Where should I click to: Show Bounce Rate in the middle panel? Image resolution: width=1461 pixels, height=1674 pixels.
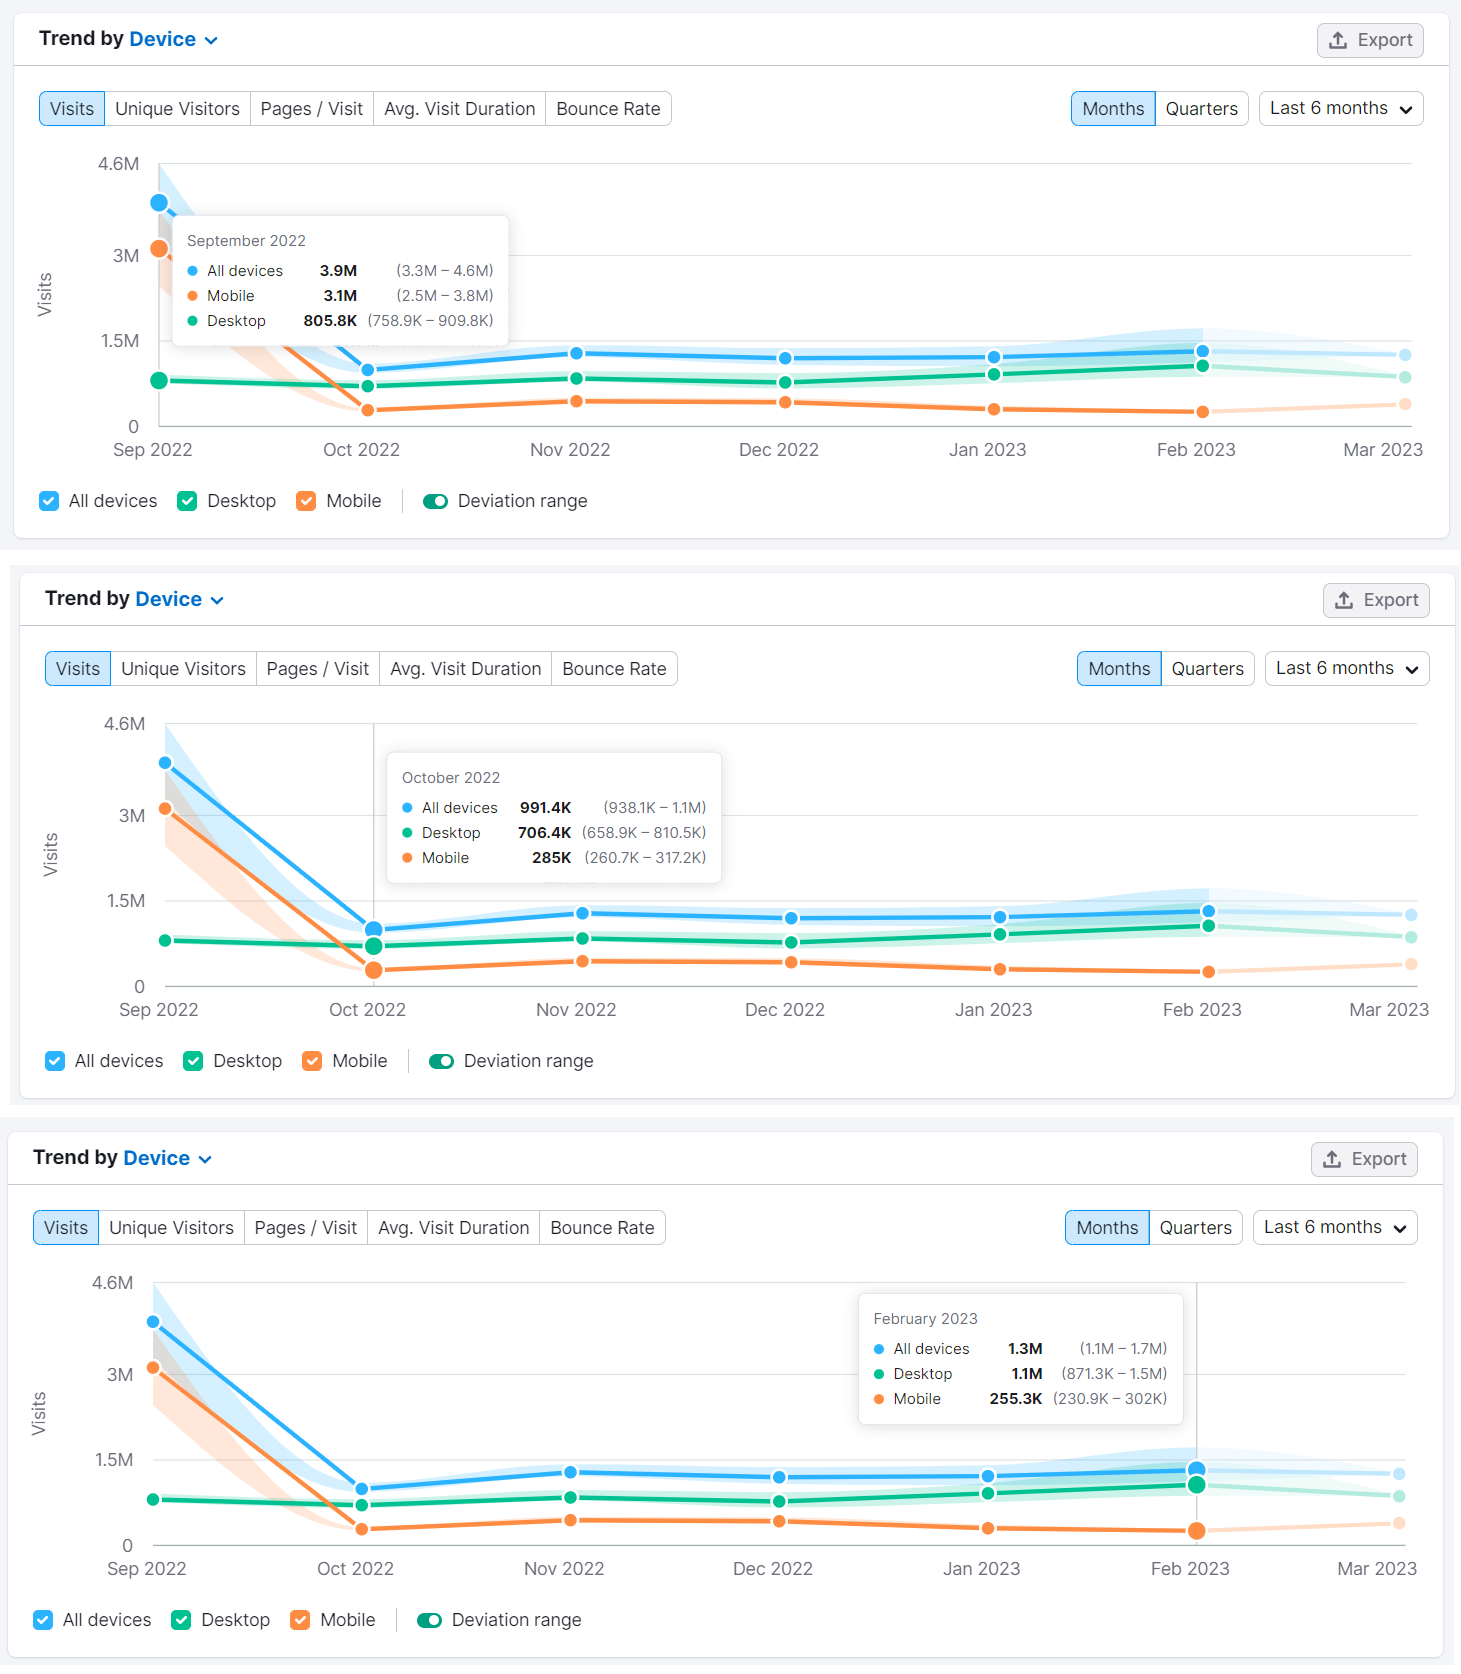click(x=614, y=669)
